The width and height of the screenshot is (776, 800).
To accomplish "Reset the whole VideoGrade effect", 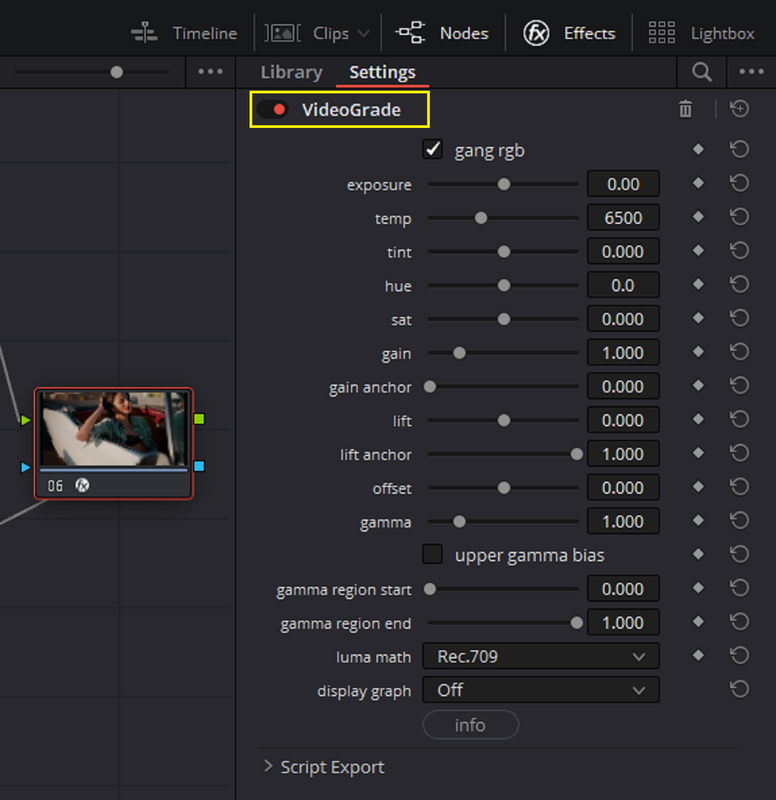I will [739, 109].
